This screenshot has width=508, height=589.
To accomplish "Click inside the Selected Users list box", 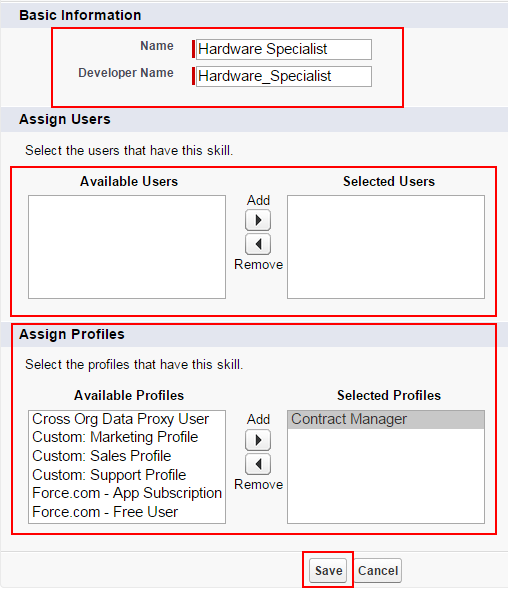I will (386, 247).
